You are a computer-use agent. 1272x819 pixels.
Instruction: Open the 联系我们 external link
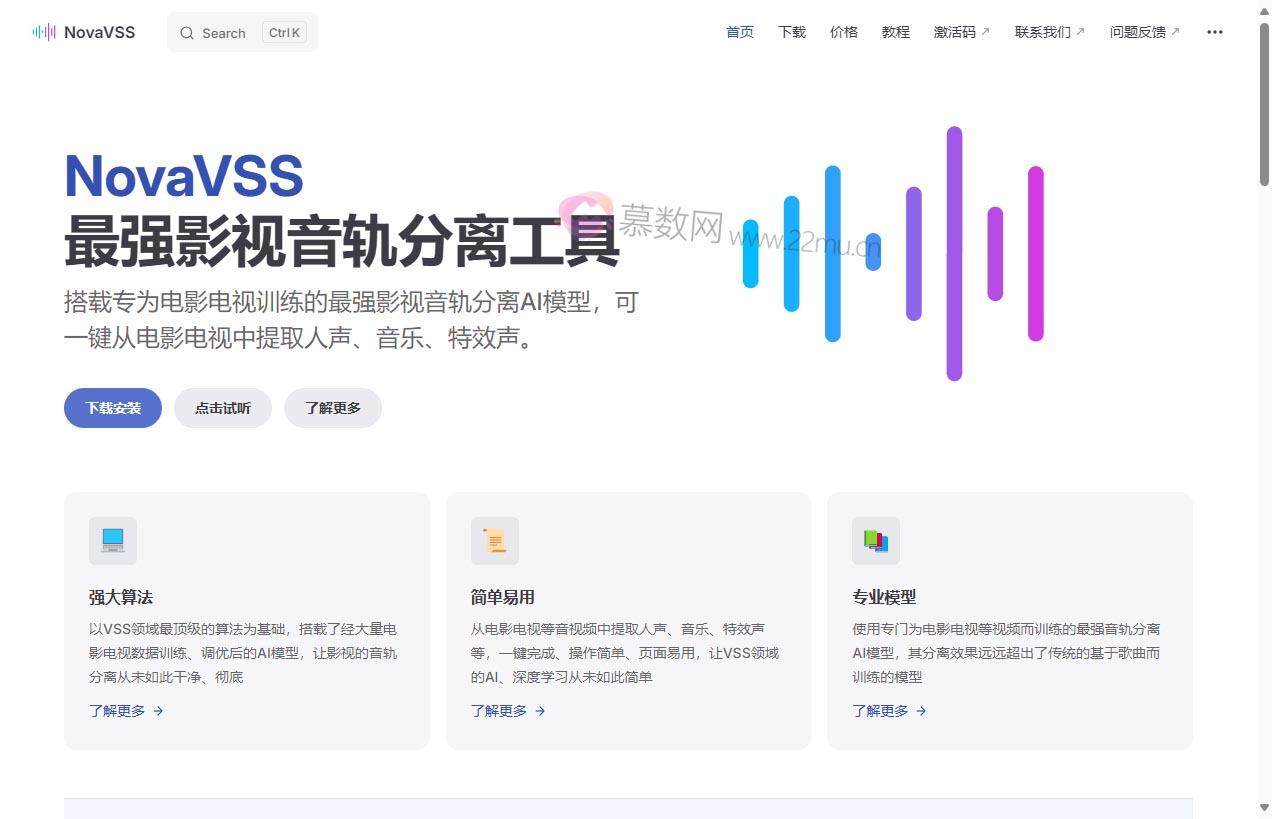(x=1049, y=32)
